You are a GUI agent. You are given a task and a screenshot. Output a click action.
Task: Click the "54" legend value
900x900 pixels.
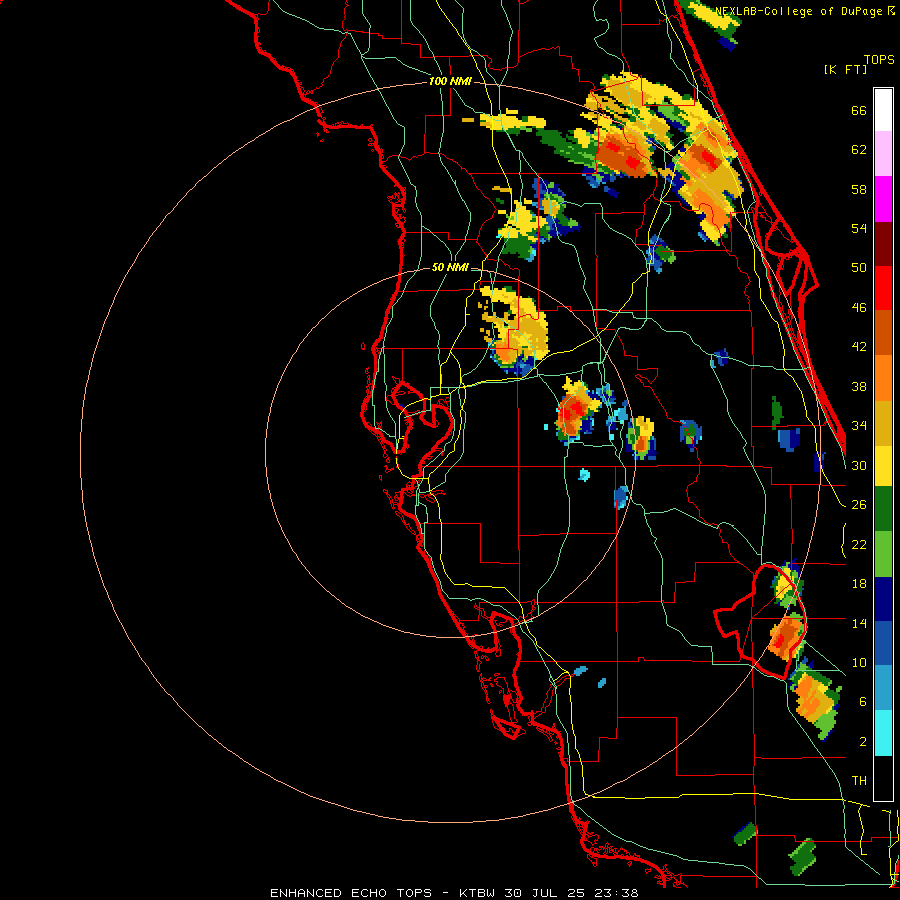(x=859, y=228)
